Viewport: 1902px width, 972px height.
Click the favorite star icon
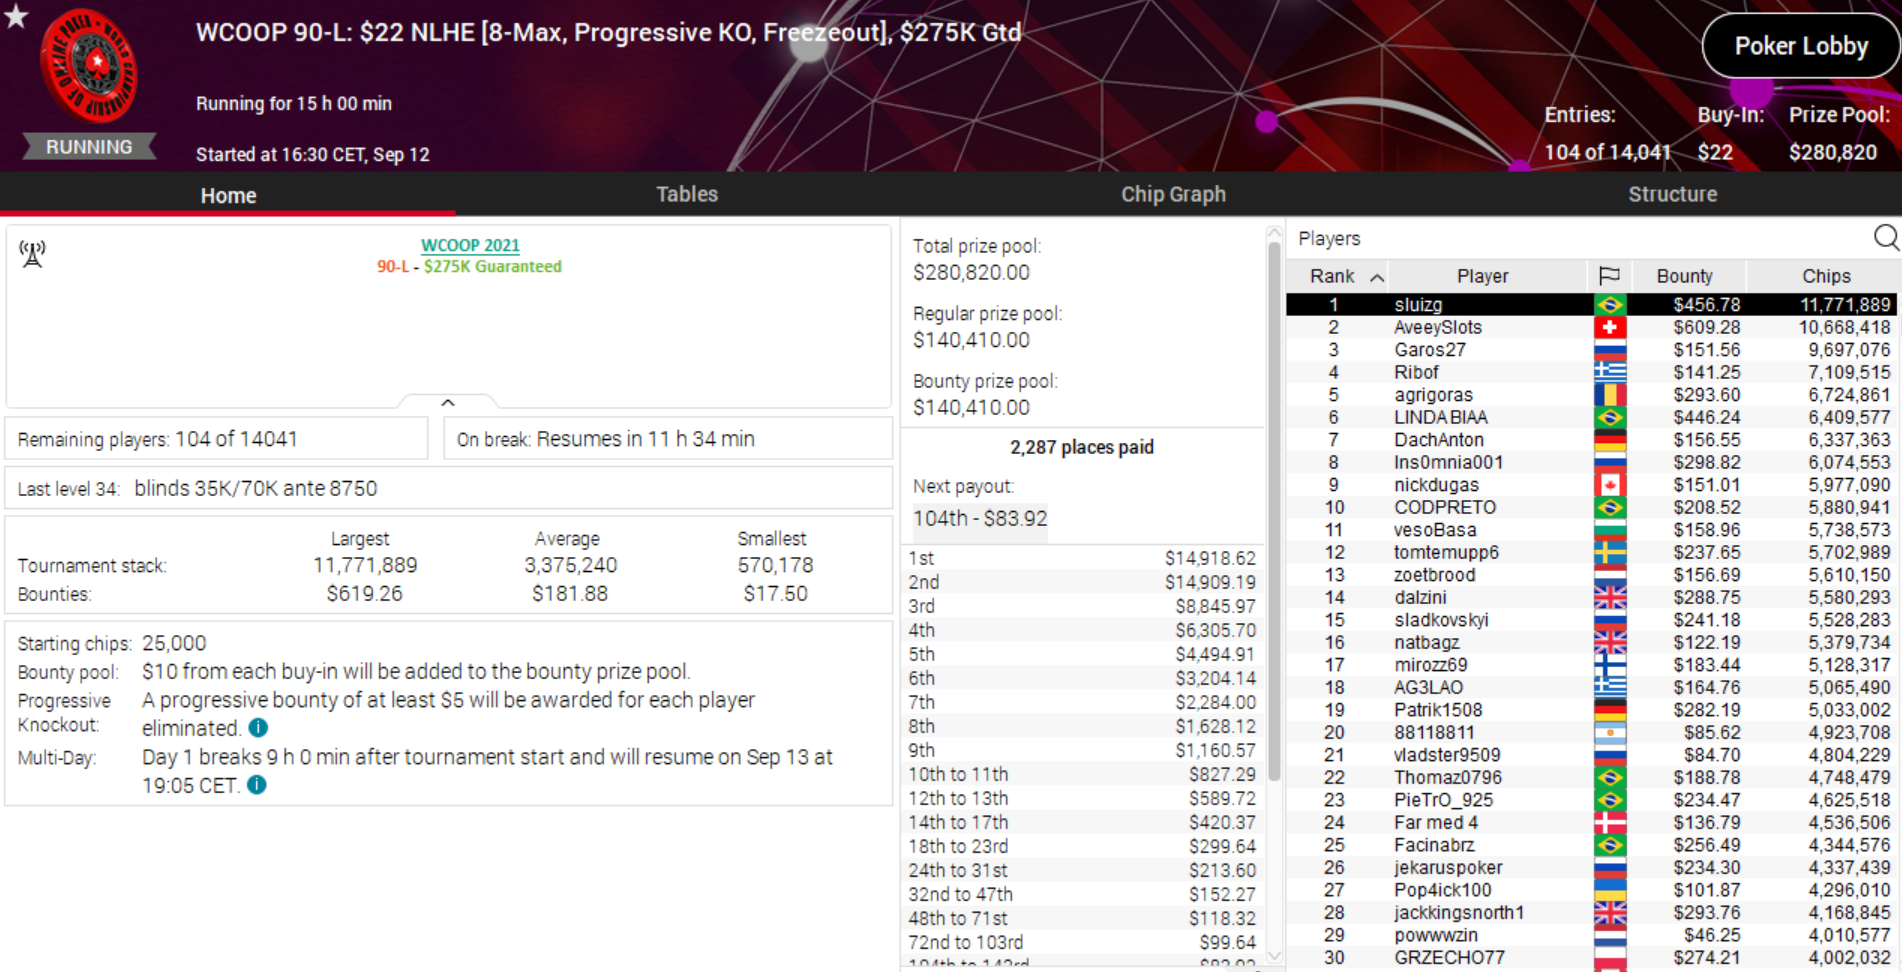16,16
